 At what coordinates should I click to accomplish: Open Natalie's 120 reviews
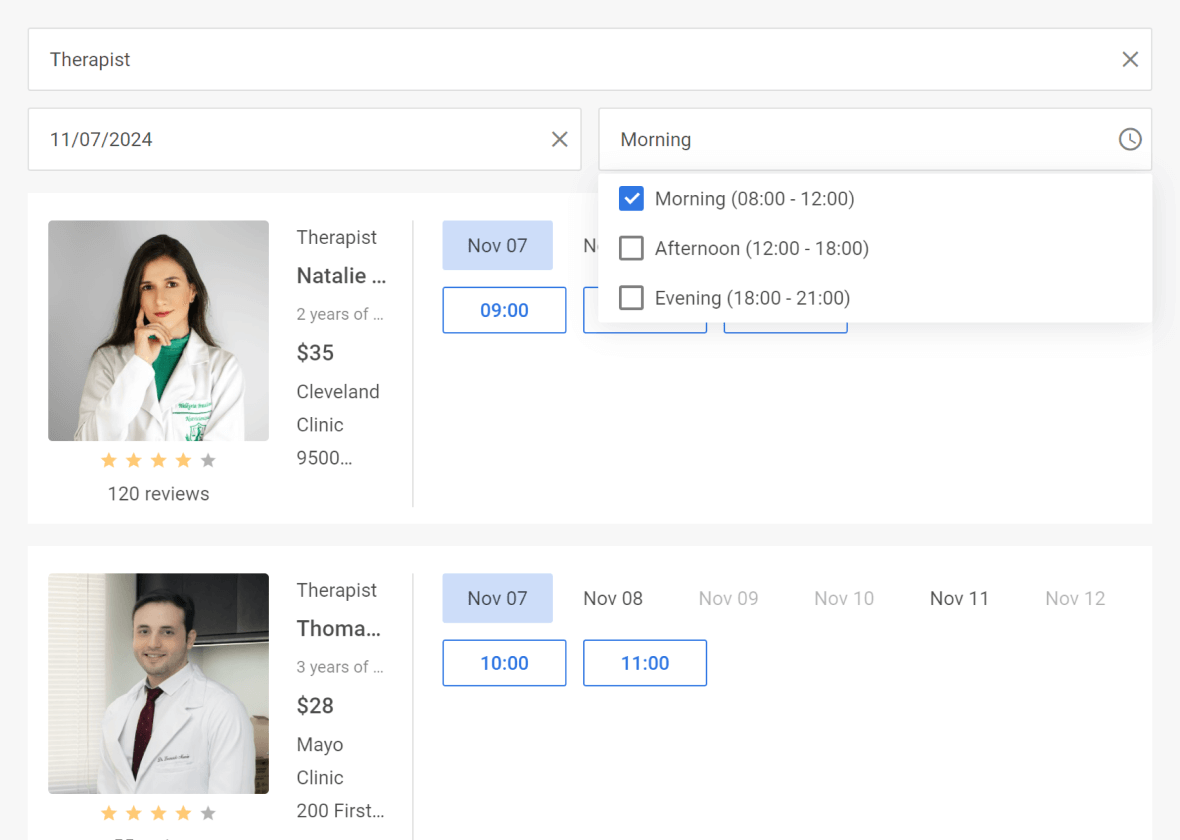tap(158, 493)
